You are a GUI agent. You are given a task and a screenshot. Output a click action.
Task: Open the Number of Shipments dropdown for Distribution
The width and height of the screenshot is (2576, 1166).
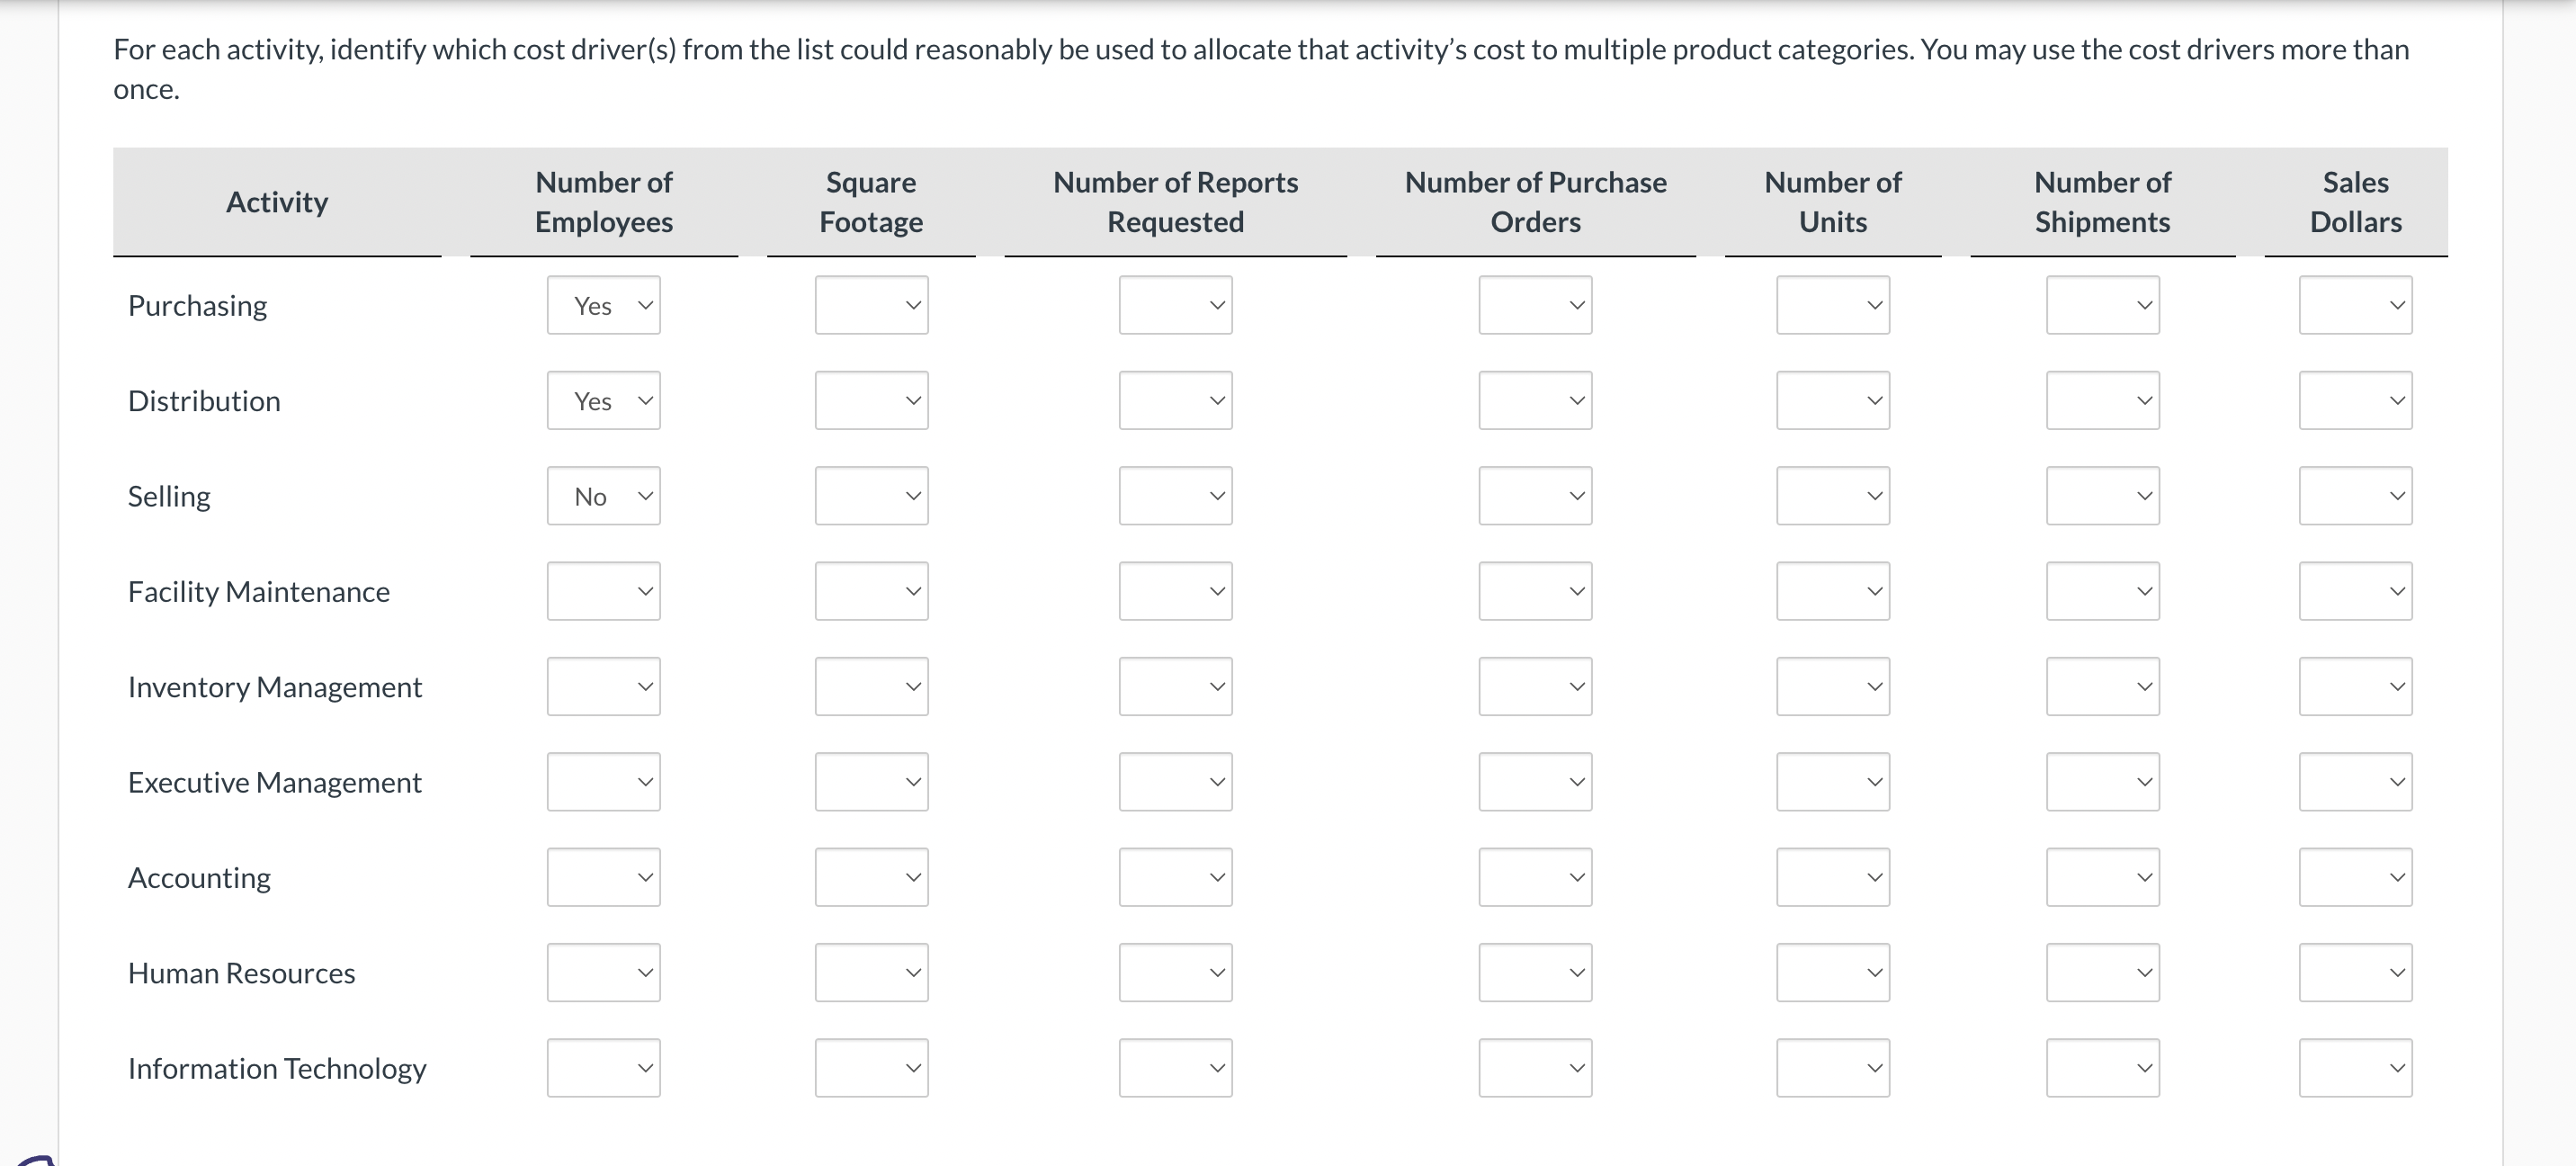tap(2102, 400)
